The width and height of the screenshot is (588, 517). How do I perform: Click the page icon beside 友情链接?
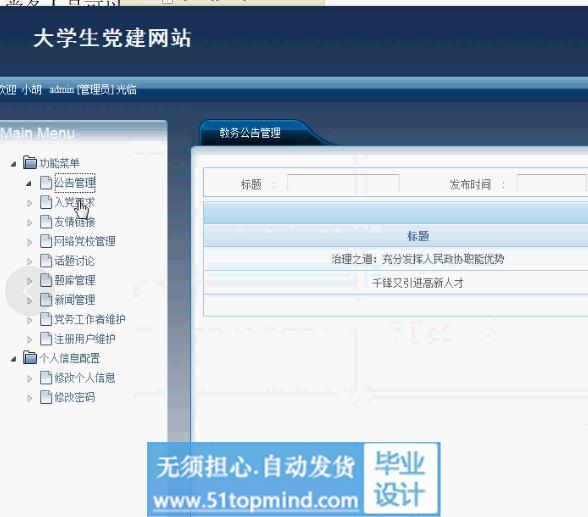click(x=46, y=222)
